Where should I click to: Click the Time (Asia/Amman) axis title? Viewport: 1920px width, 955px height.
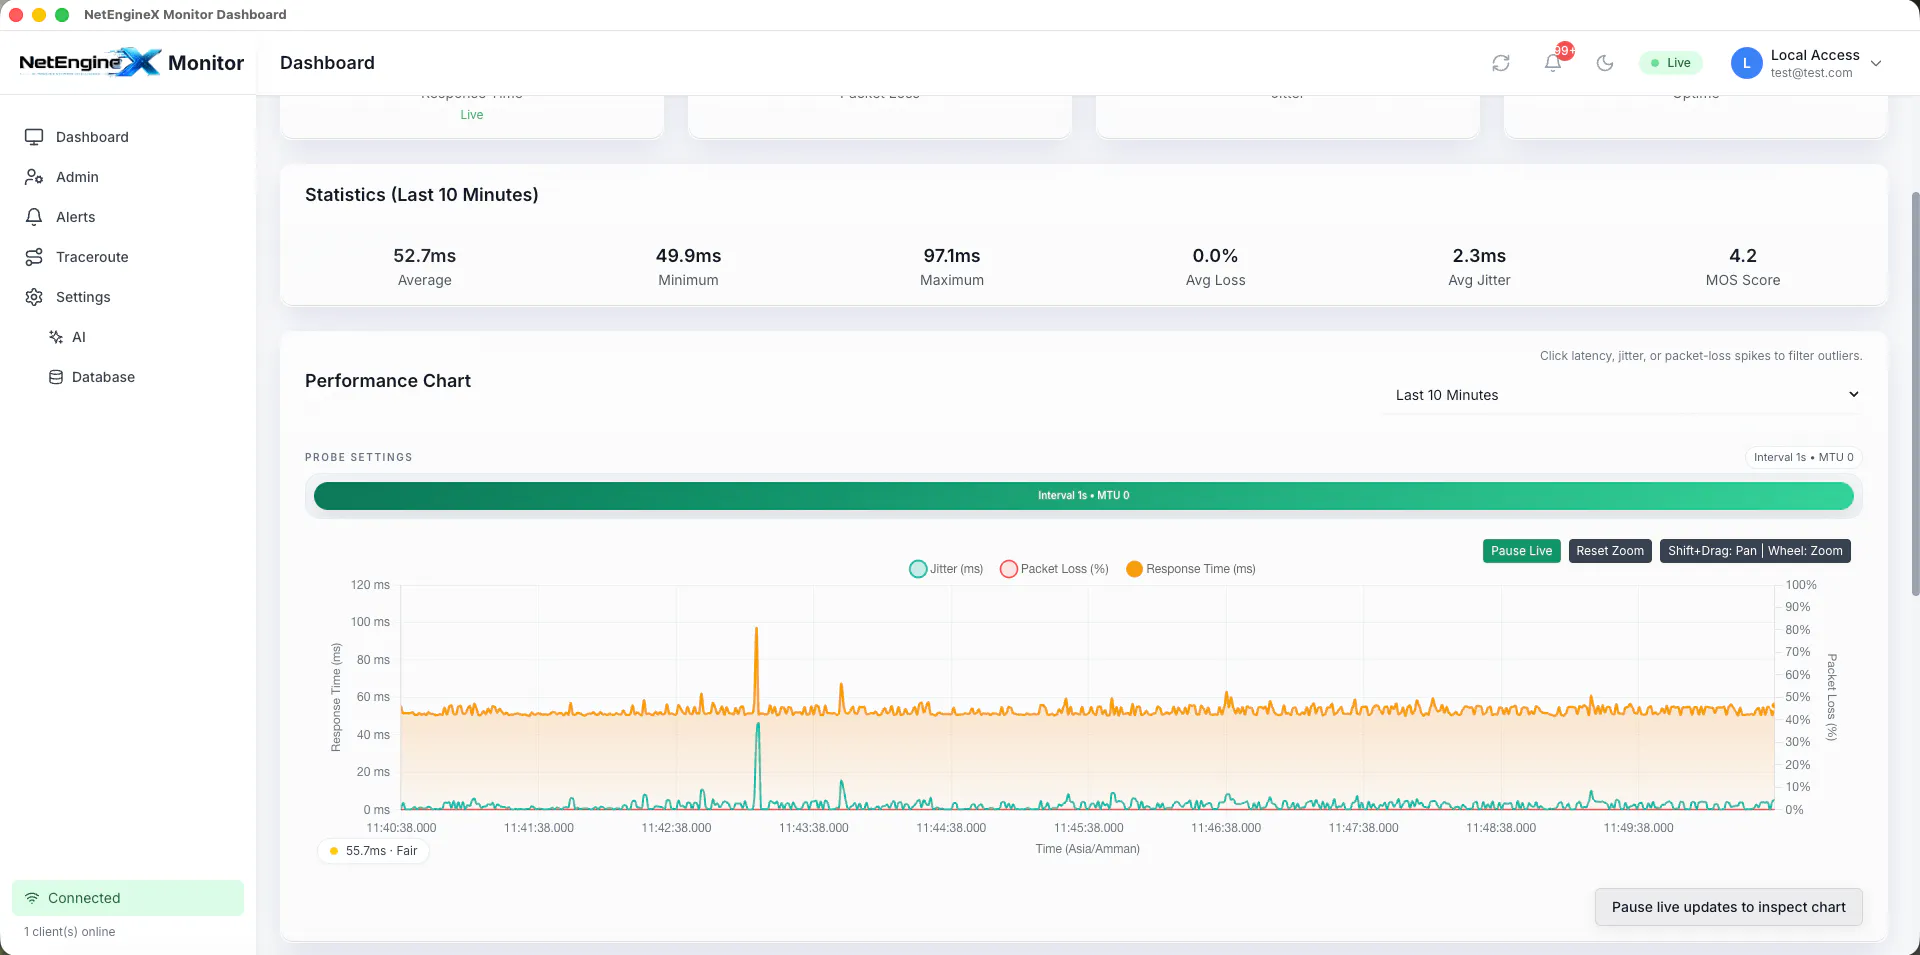pos(1088,849)
